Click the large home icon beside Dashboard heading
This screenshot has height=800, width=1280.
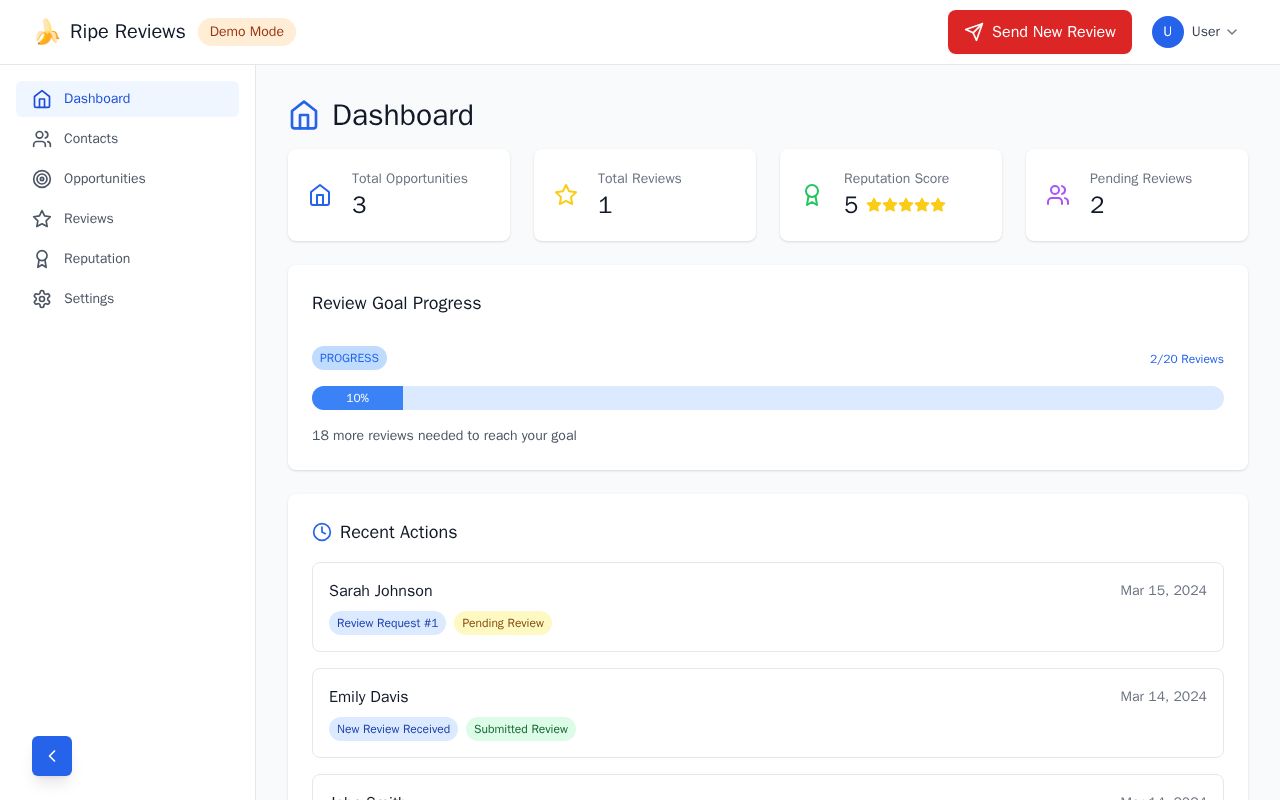pos(304,115)
